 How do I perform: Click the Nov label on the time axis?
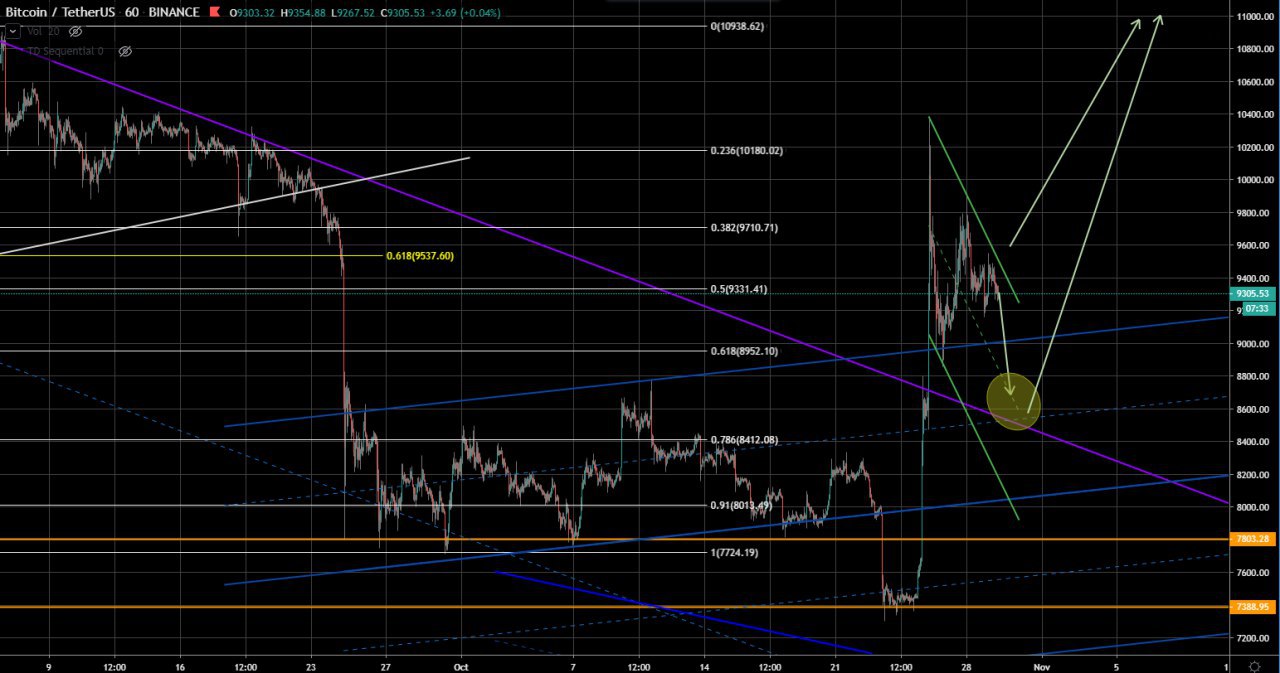1042,665
